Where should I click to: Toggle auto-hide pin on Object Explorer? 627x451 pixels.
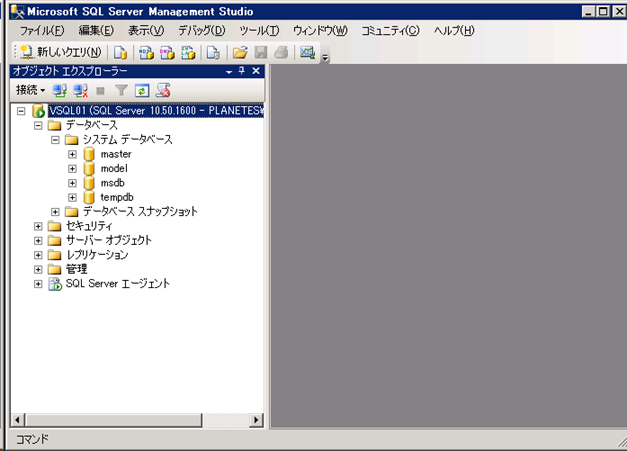[x=242, y=71]
